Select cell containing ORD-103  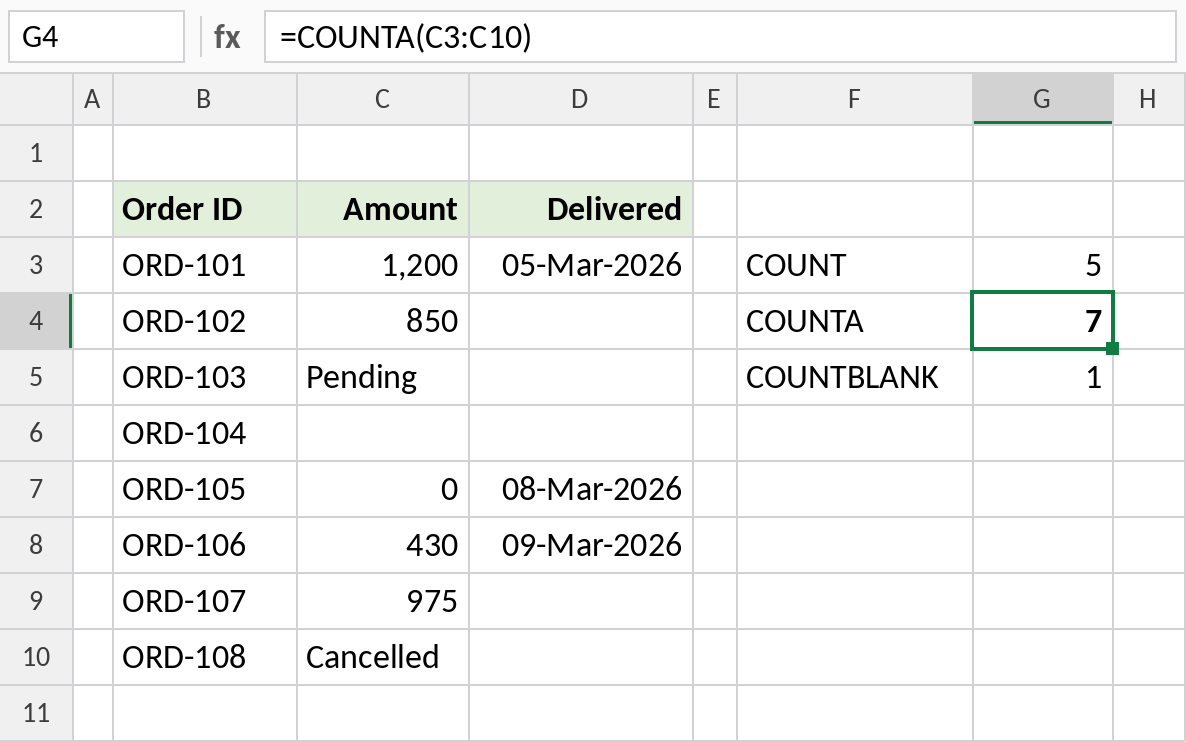point(204,377)
